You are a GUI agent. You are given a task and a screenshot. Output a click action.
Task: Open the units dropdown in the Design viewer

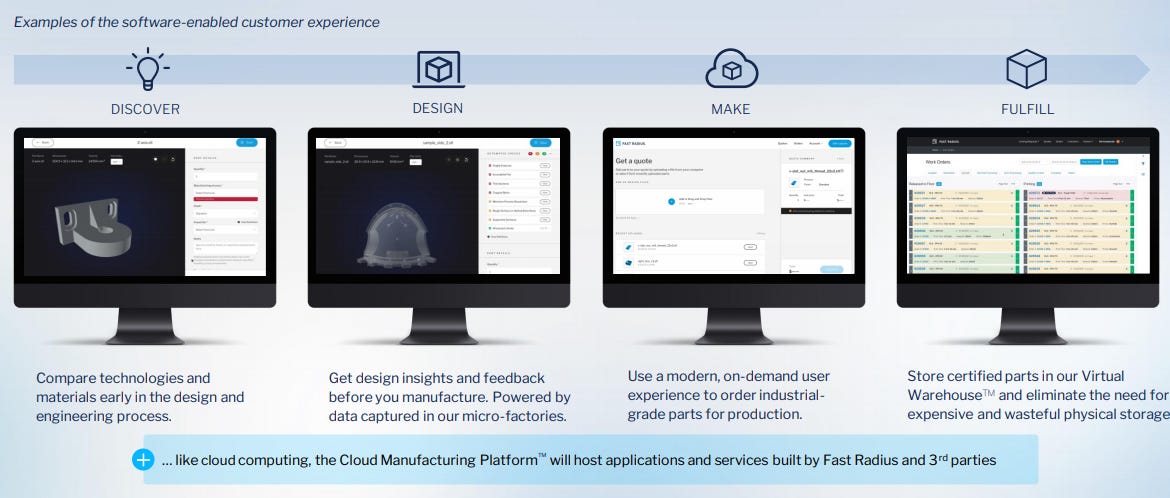(416, 162)
